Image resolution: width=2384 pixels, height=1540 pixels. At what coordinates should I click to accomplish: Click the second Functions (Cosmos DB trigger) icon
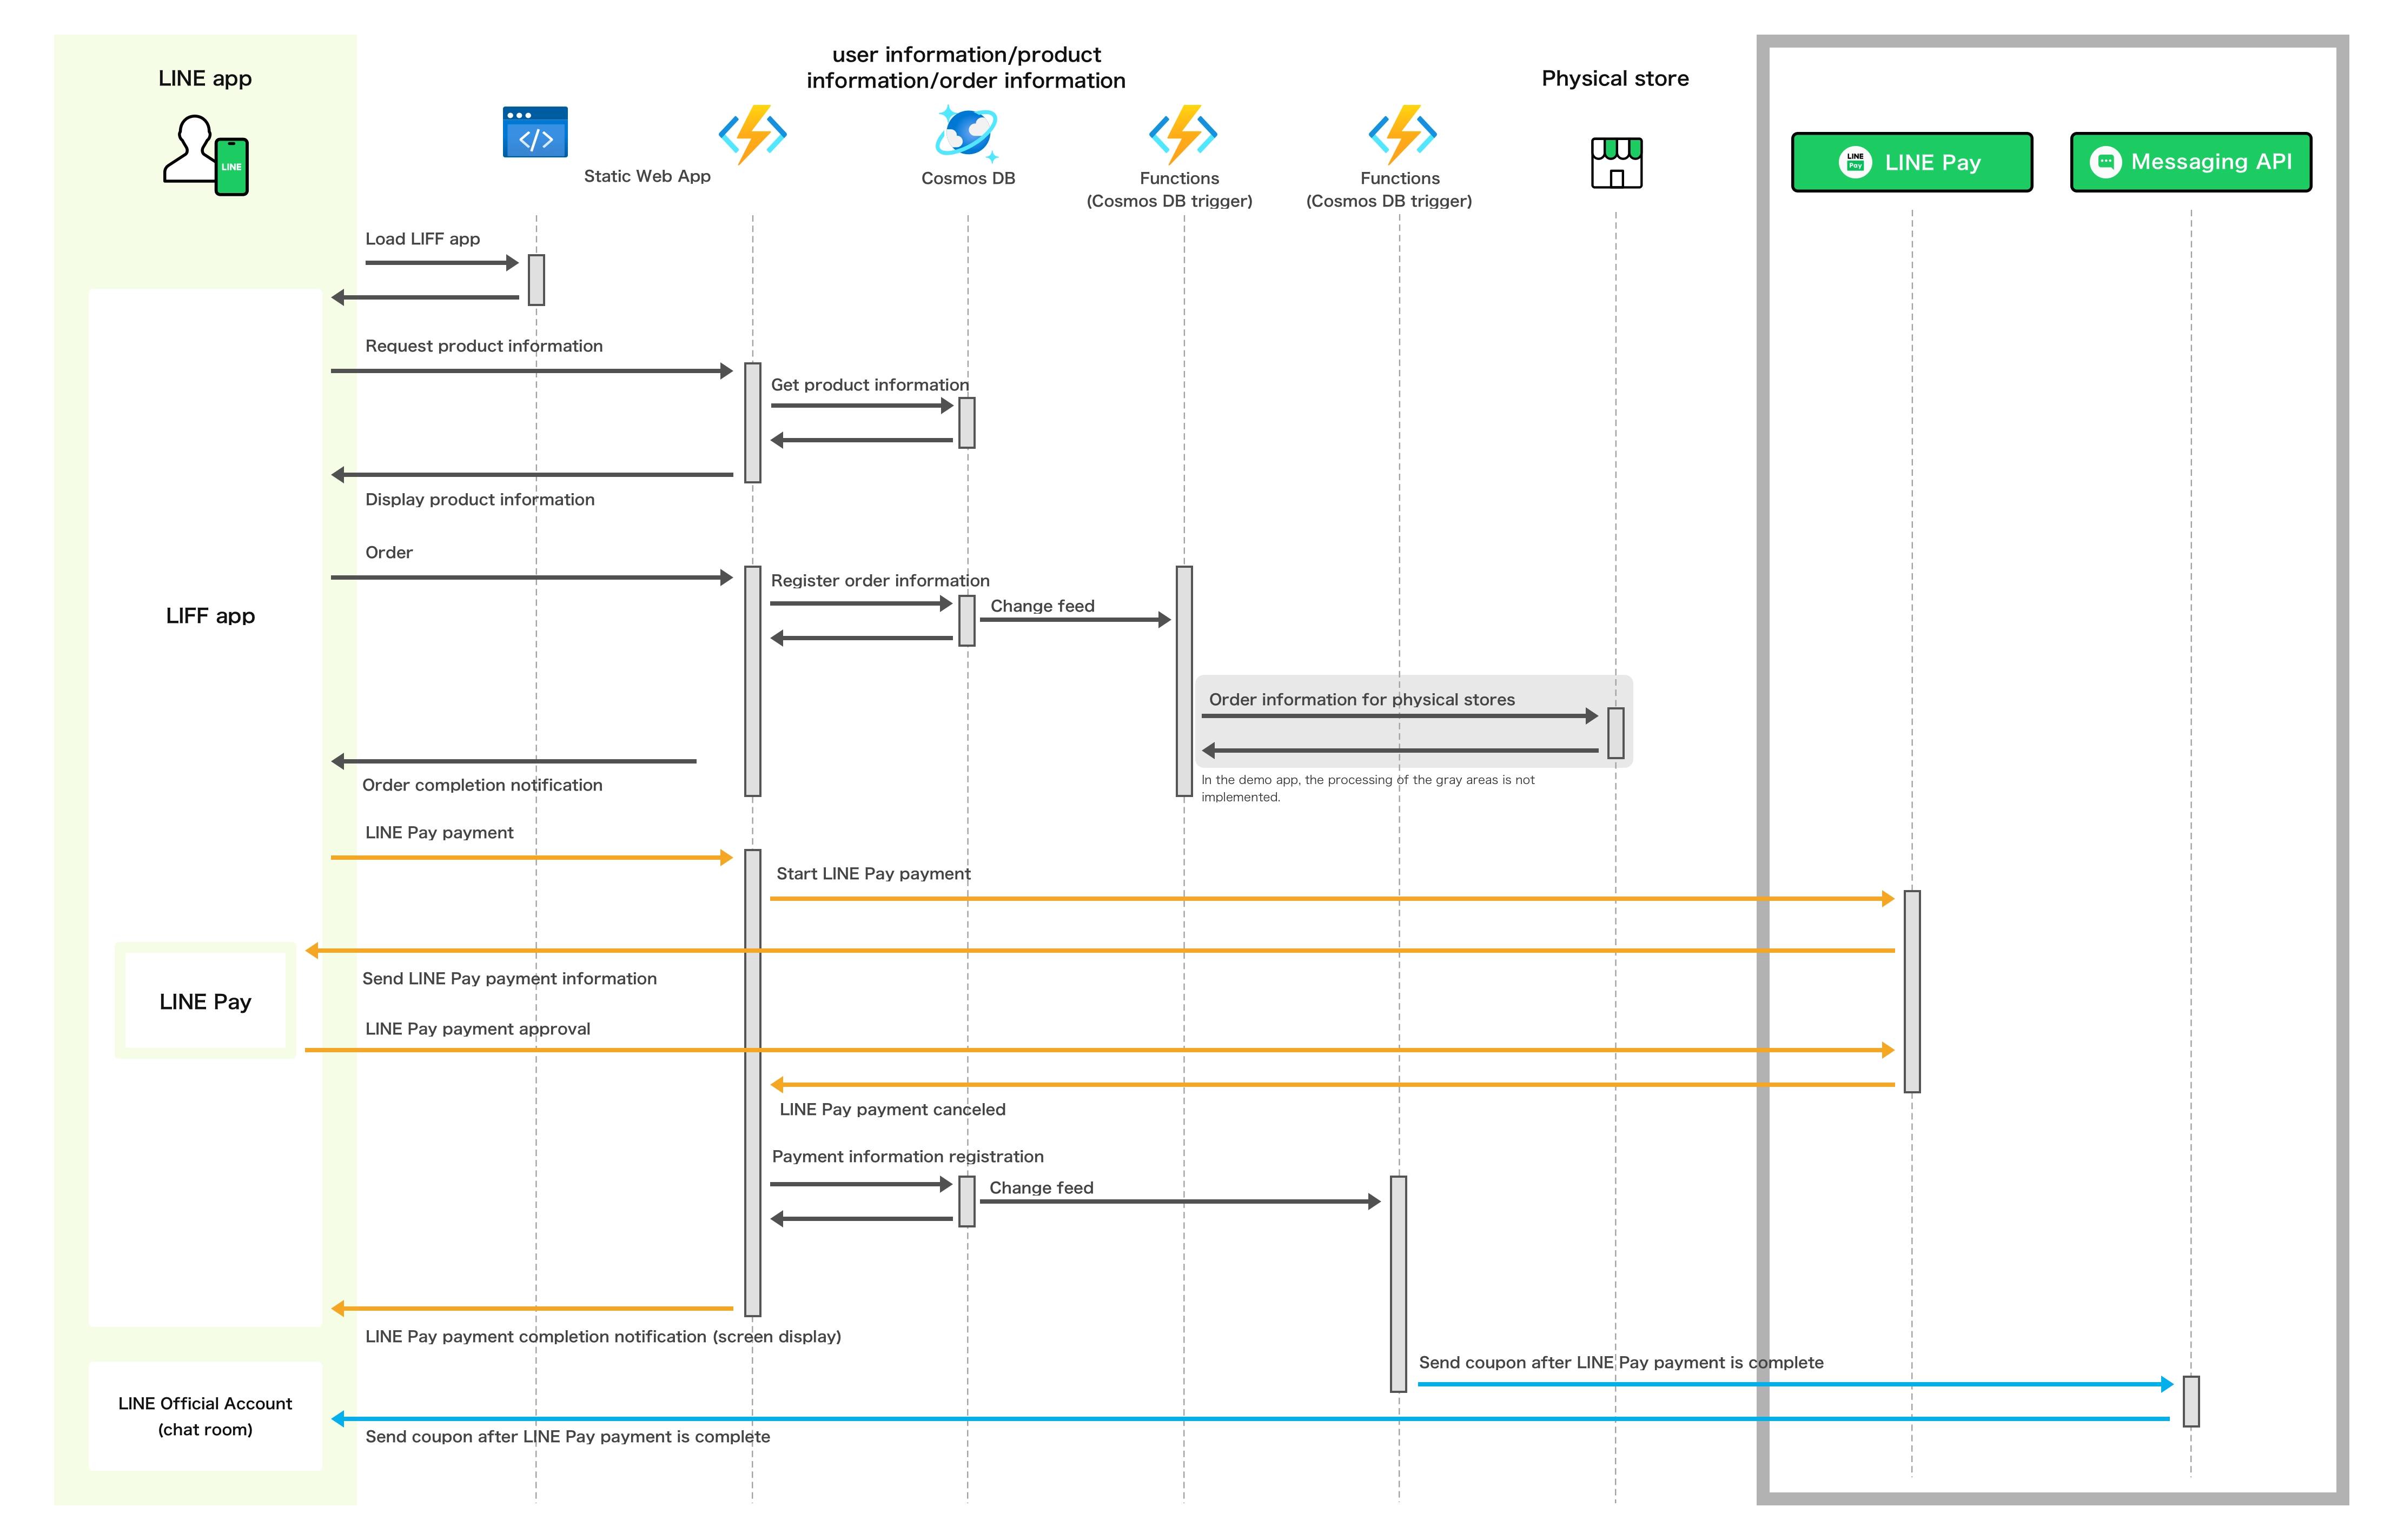1402,134
